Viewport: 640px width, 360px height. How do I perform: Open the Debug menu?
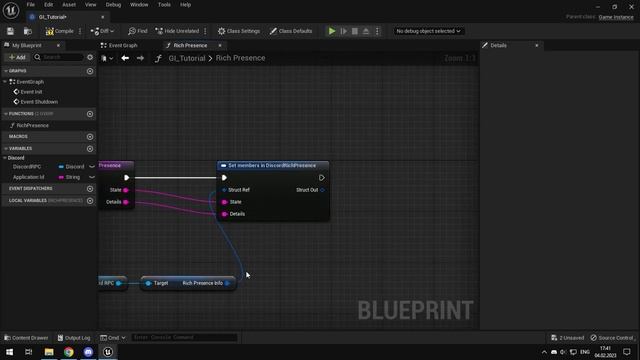113,5
